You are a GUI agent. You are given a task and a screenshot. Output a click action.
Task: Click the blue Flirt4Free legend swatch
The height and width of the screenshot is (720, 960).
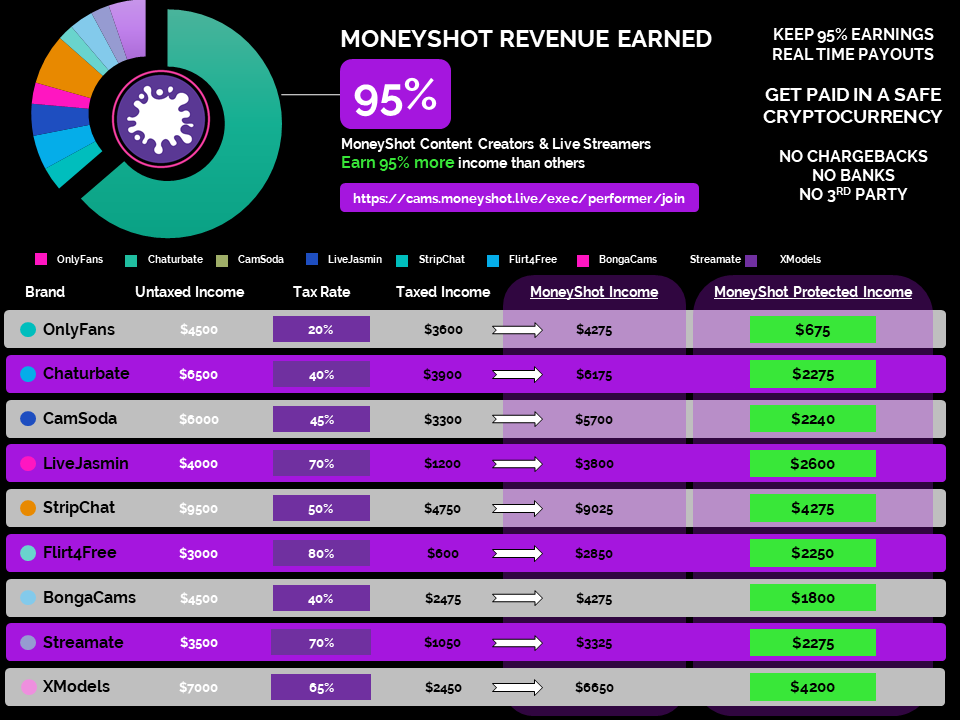click(493, 261)
